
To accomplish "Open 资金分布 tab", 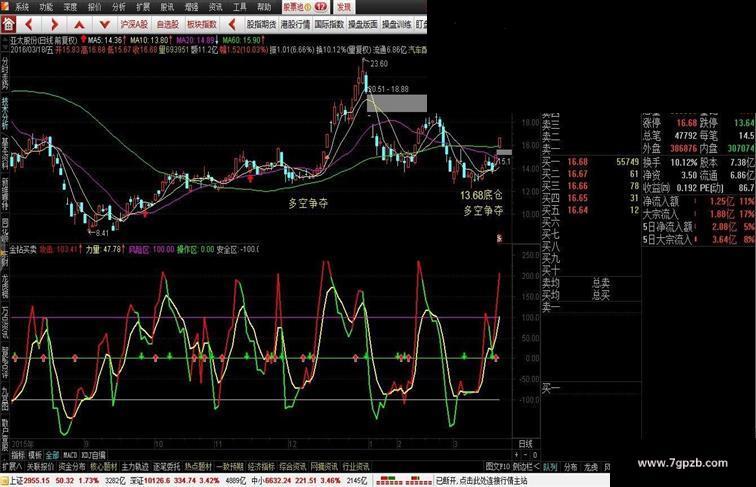I will coord(72,467).
